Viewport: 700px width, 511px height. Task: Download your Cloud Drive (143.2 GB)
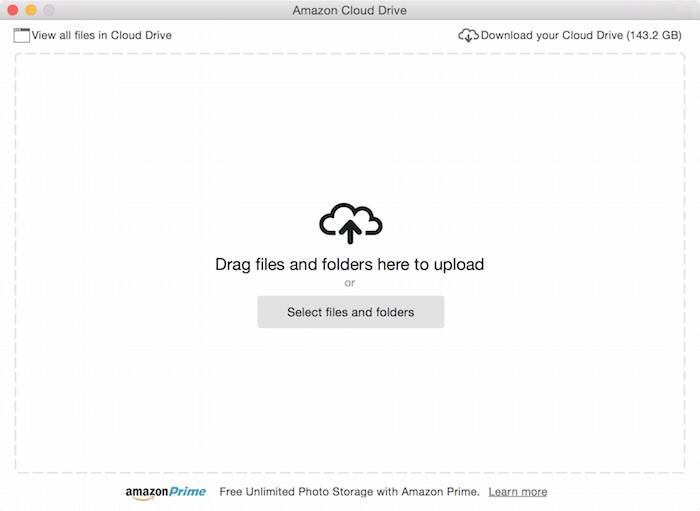tap(581, 35)
